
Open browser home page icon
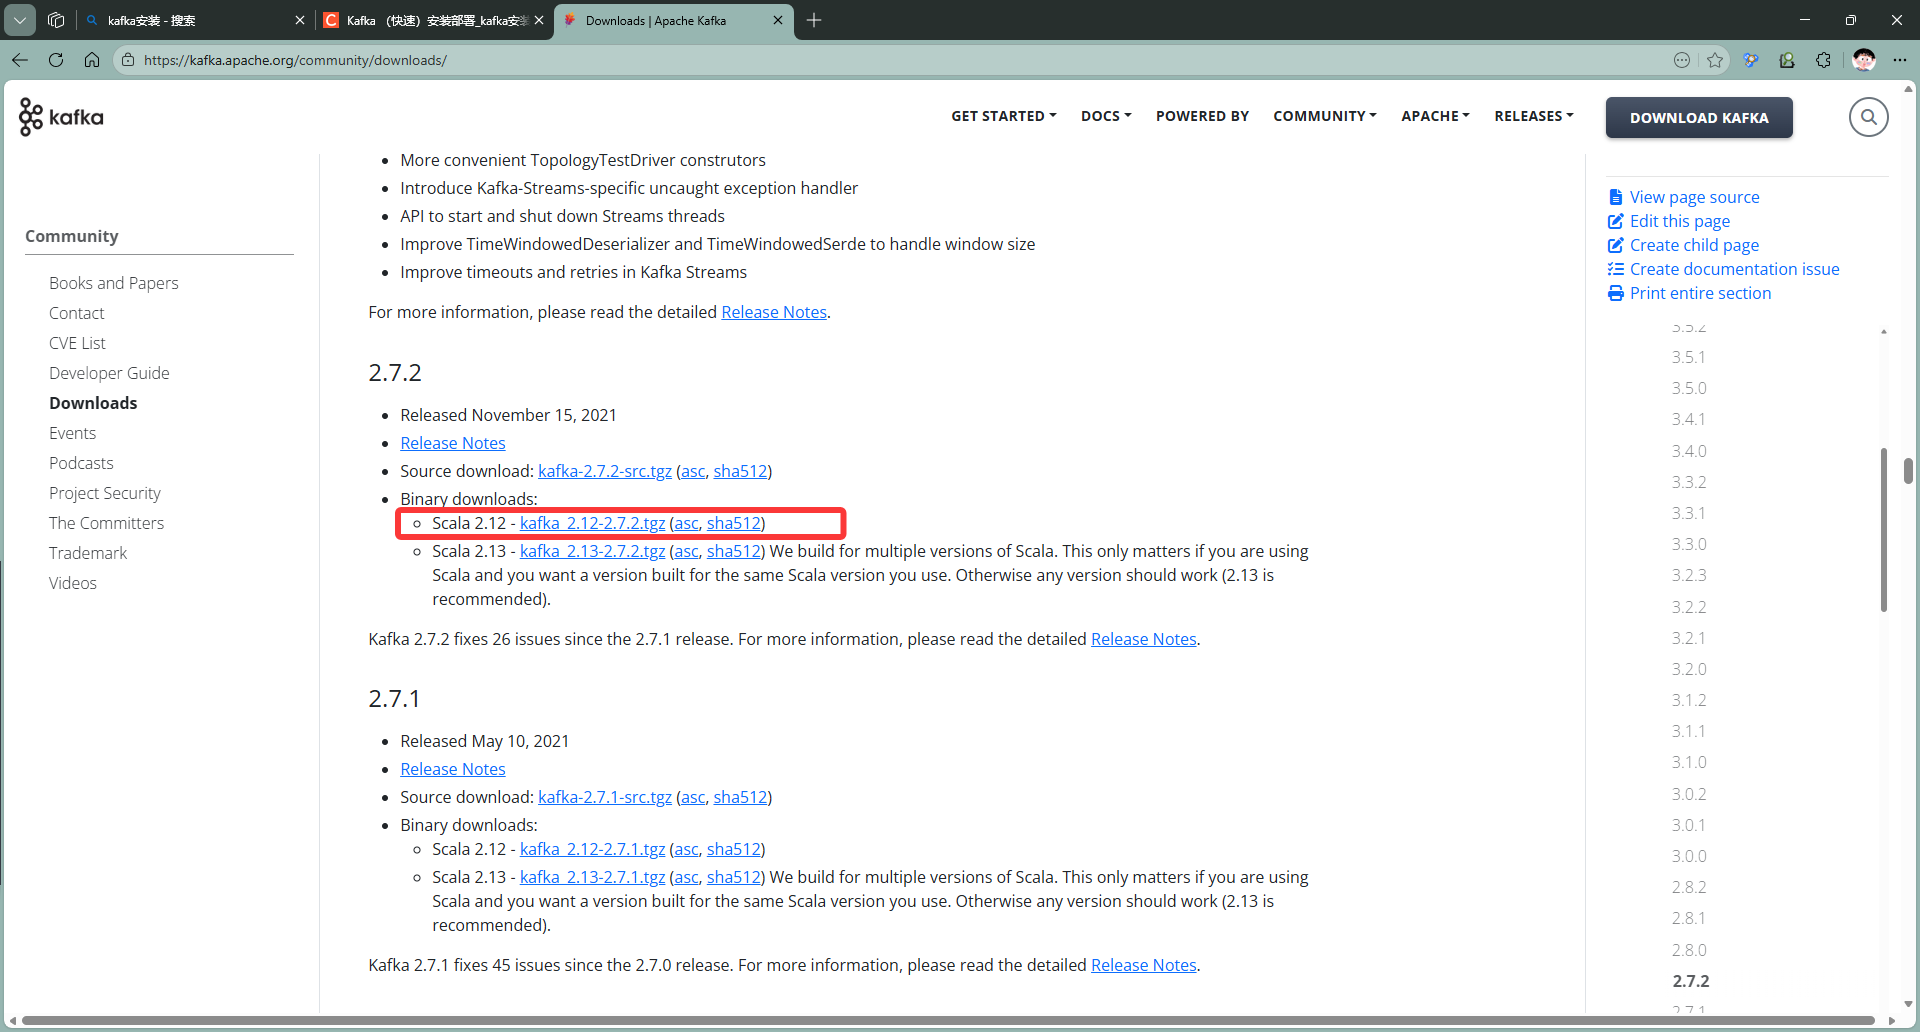pyautogui.click(x=92, y=60)
